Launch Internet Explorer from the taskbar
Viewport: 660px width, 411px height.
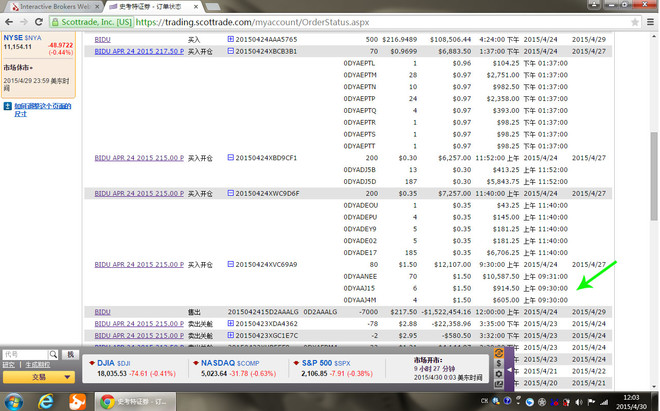tap(45, 401)
